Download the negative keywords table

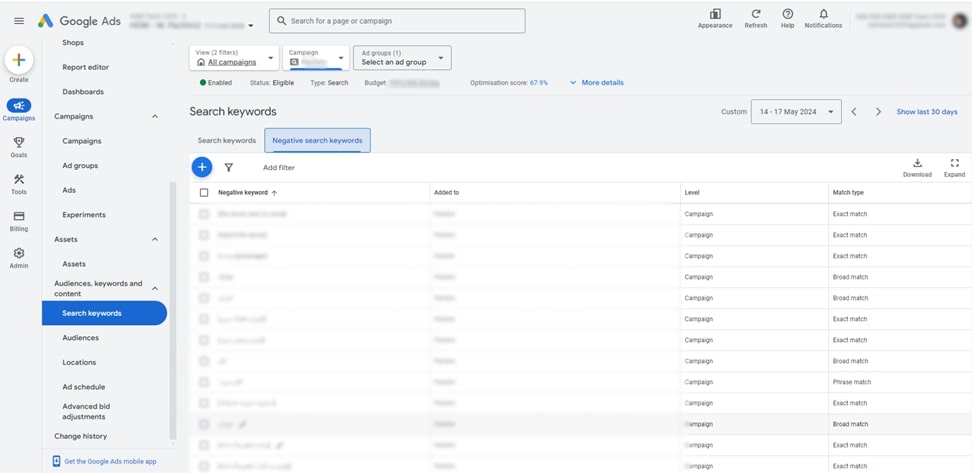[x=917, y=164]
